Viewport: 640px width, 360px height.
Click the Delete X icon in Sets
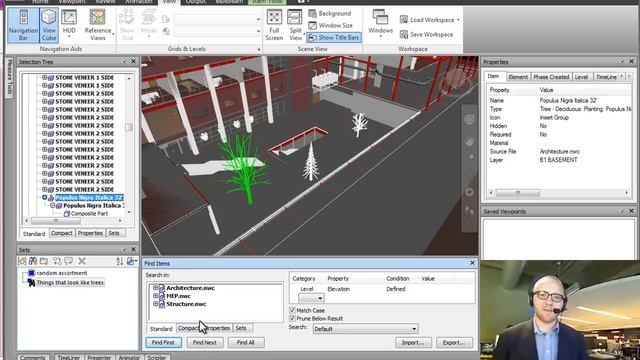point(82,261)
